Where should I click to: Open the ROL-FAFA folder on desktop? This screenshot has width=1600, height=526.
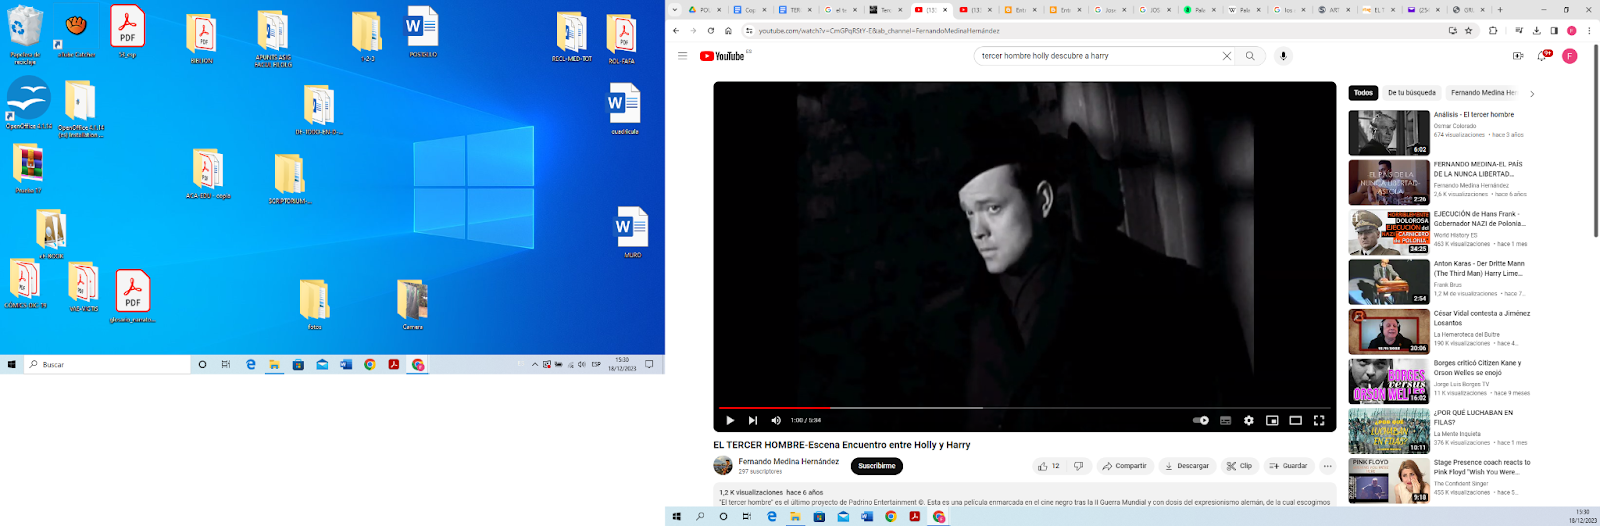(x=621, y=39)
